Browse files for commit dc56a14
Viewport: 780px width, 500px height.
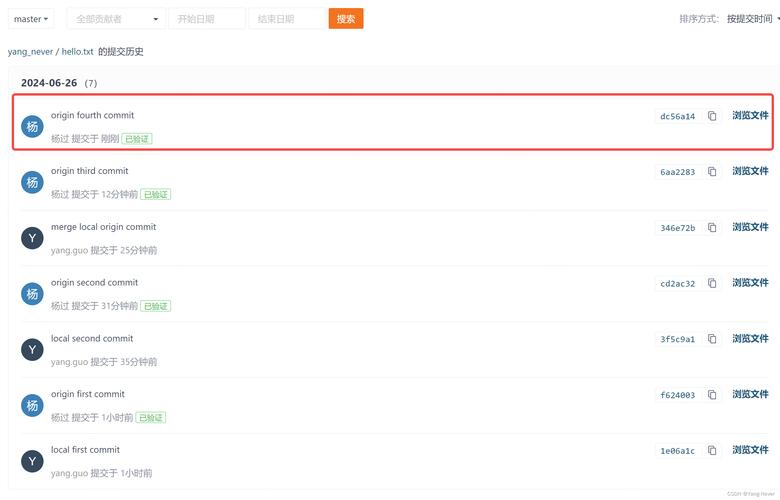tap(750, 116)
